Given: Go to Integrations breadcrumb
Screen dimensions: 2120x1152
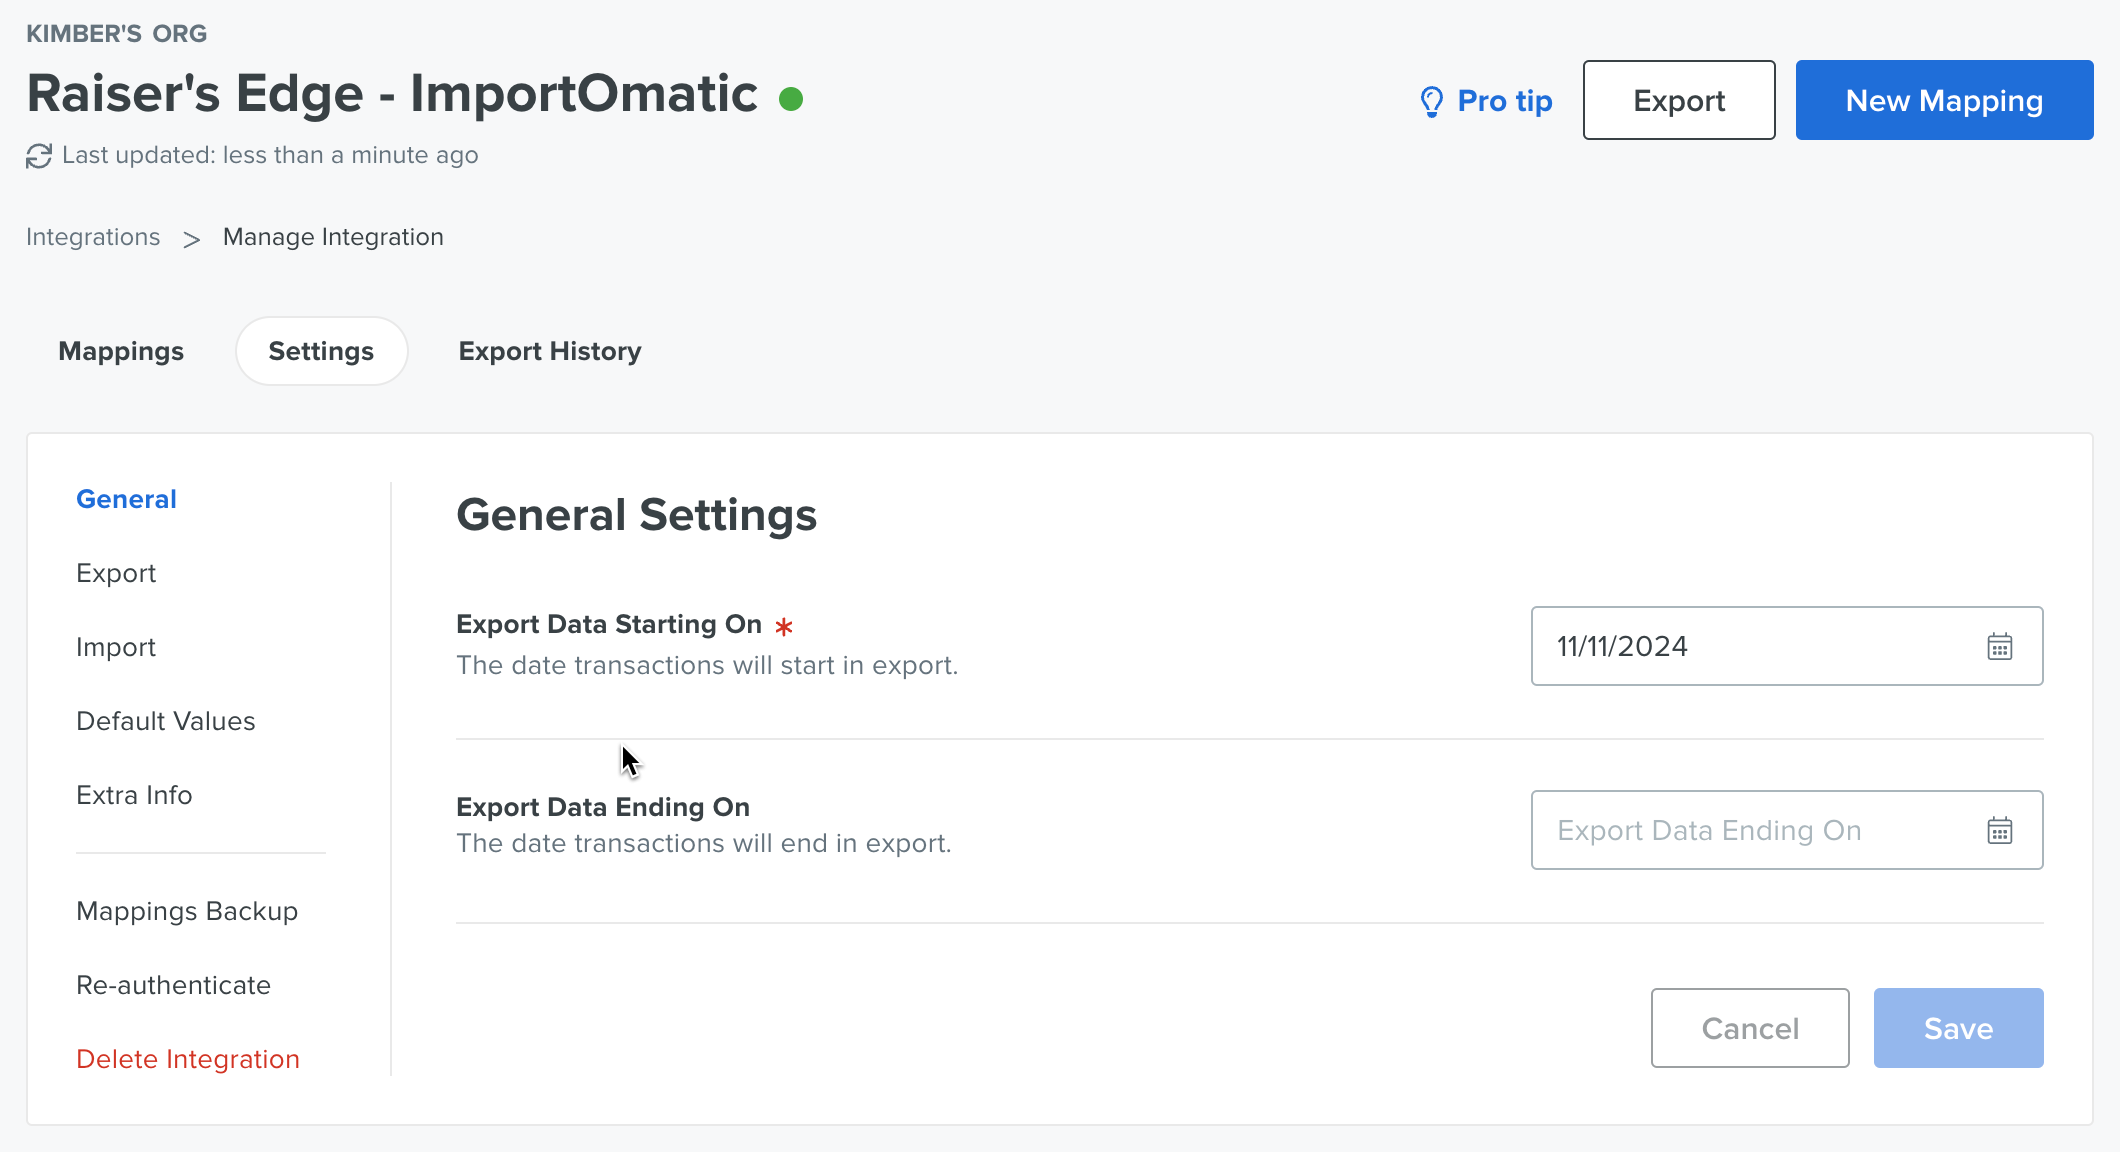Looking at the screenshot, I should tap(93, 237).
